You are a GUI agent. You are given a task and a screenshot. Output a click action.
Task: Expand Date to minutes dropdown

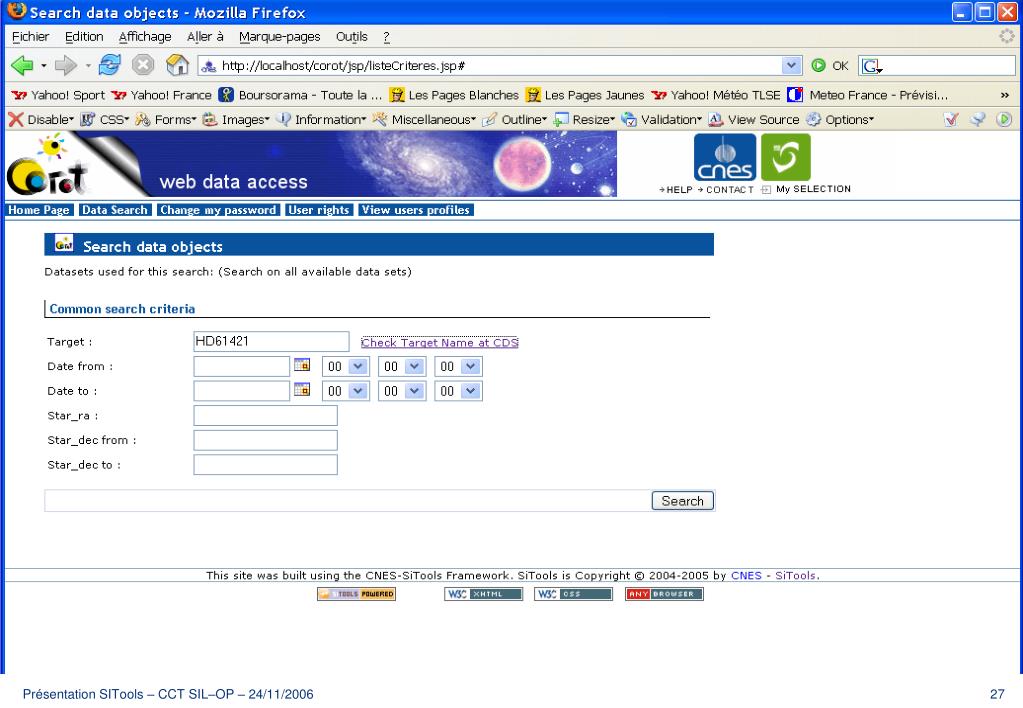point(414,391)
